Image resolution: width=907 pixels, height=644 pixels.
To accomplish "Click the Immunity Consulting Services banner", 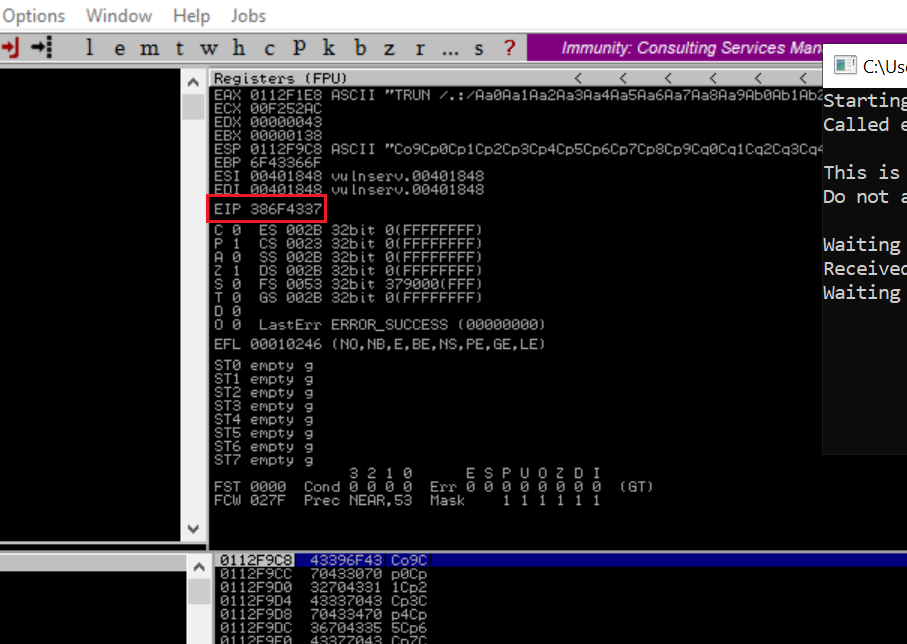I will click(x=680, y=47).
